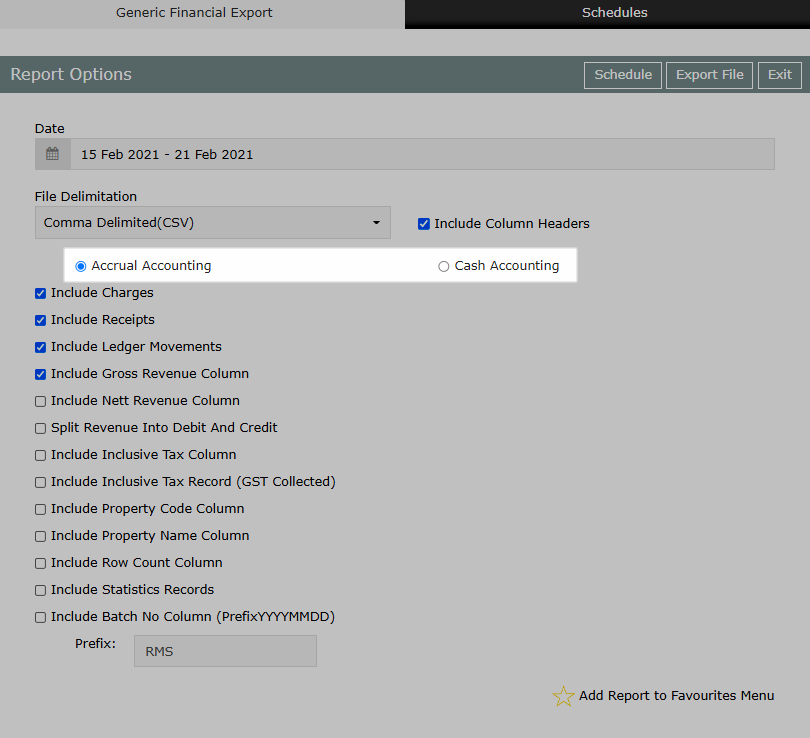Enable Include Property Code Column
810x738 pixels.
[x=40, y=509]
